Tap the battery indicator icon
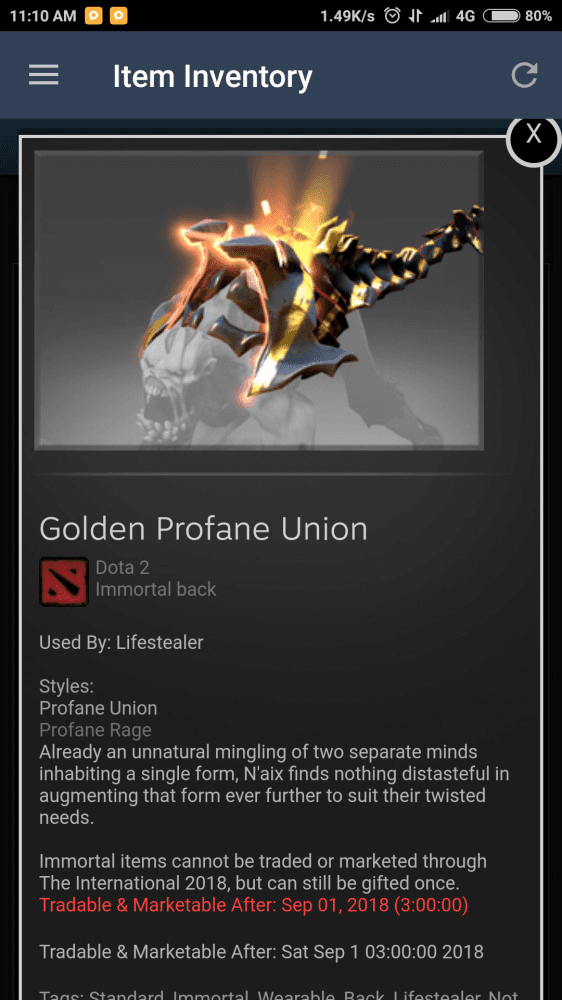This screenshot has height=1000, width=562. 501,16
